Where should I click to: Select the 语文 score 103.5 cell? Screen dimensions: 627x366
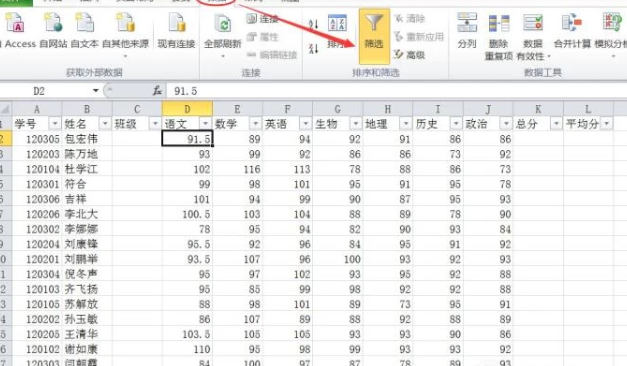point(187,334)
